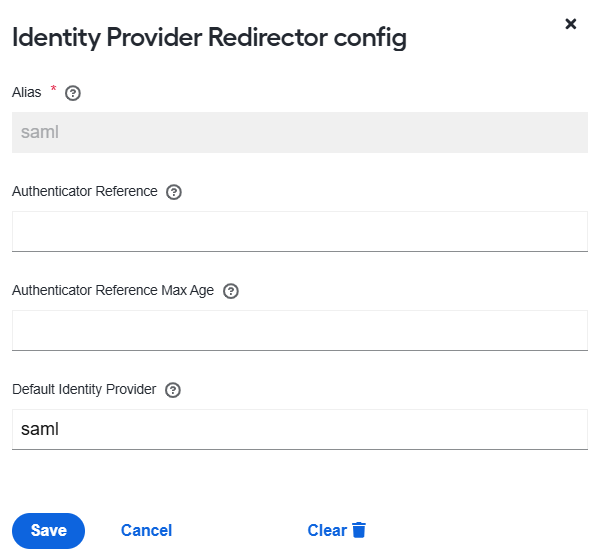
Task: Click the Authenticator Reference label text
Action: [85, 191]
